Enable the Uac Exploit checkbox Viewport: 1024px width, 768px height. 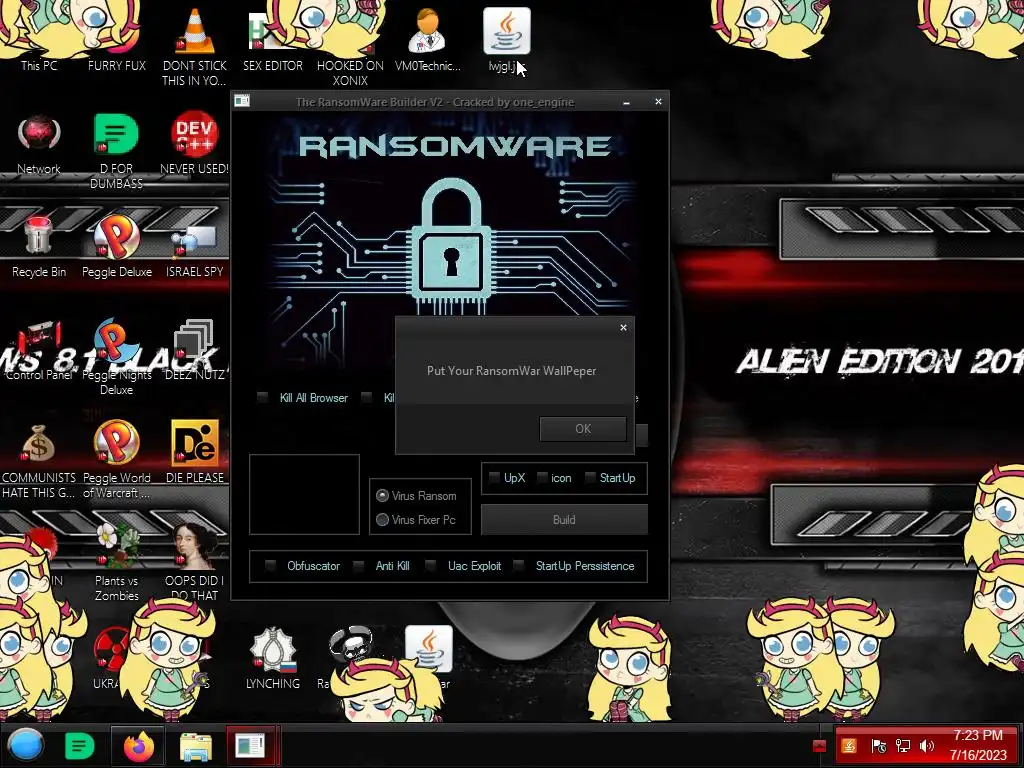point(430,566)
